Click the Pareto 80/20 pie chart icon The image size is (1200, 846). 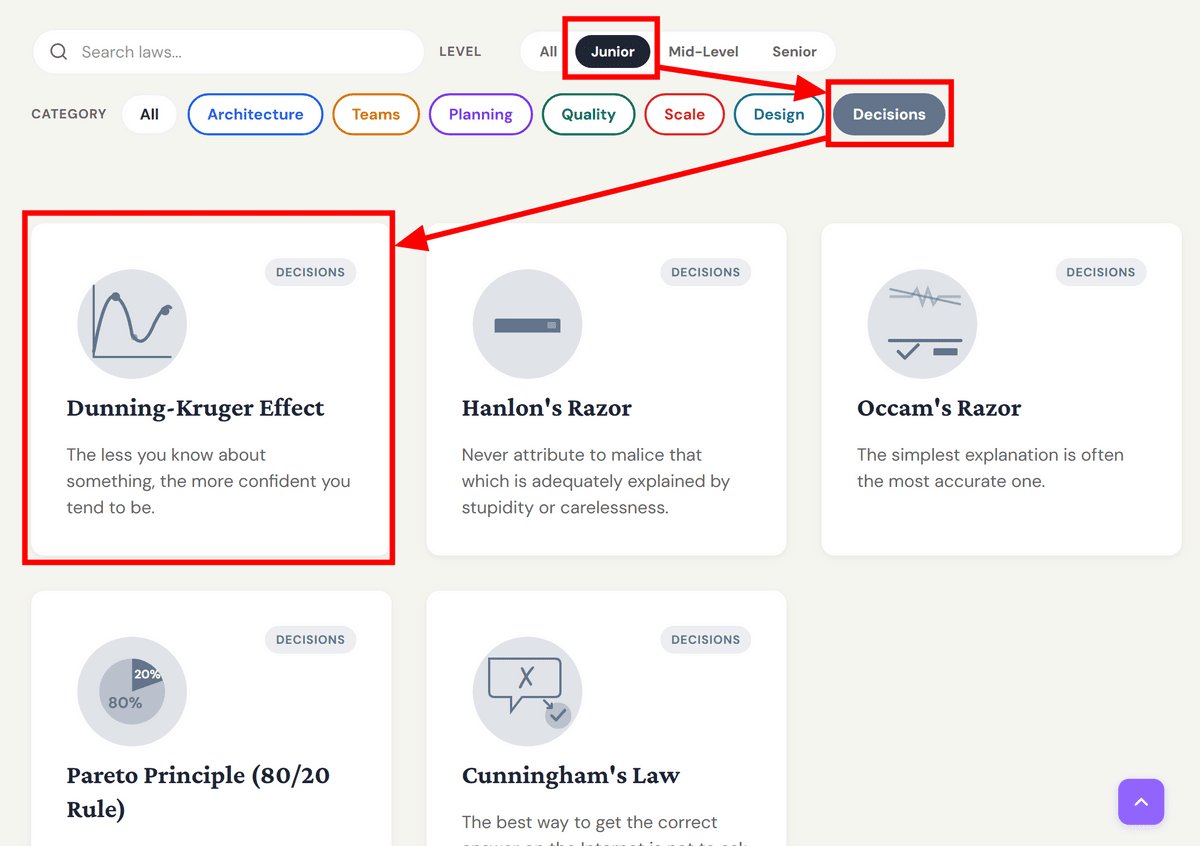tap(132, 691)
